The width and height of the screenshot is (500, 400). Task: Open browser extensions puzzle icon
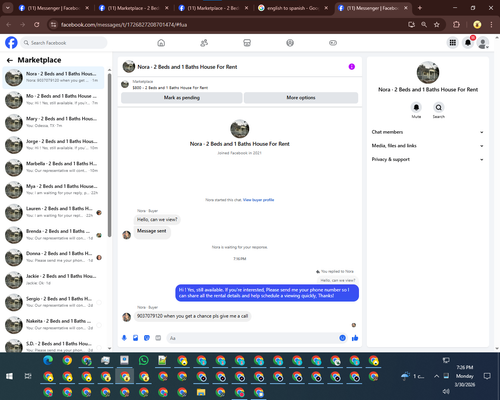pos(456,24)
